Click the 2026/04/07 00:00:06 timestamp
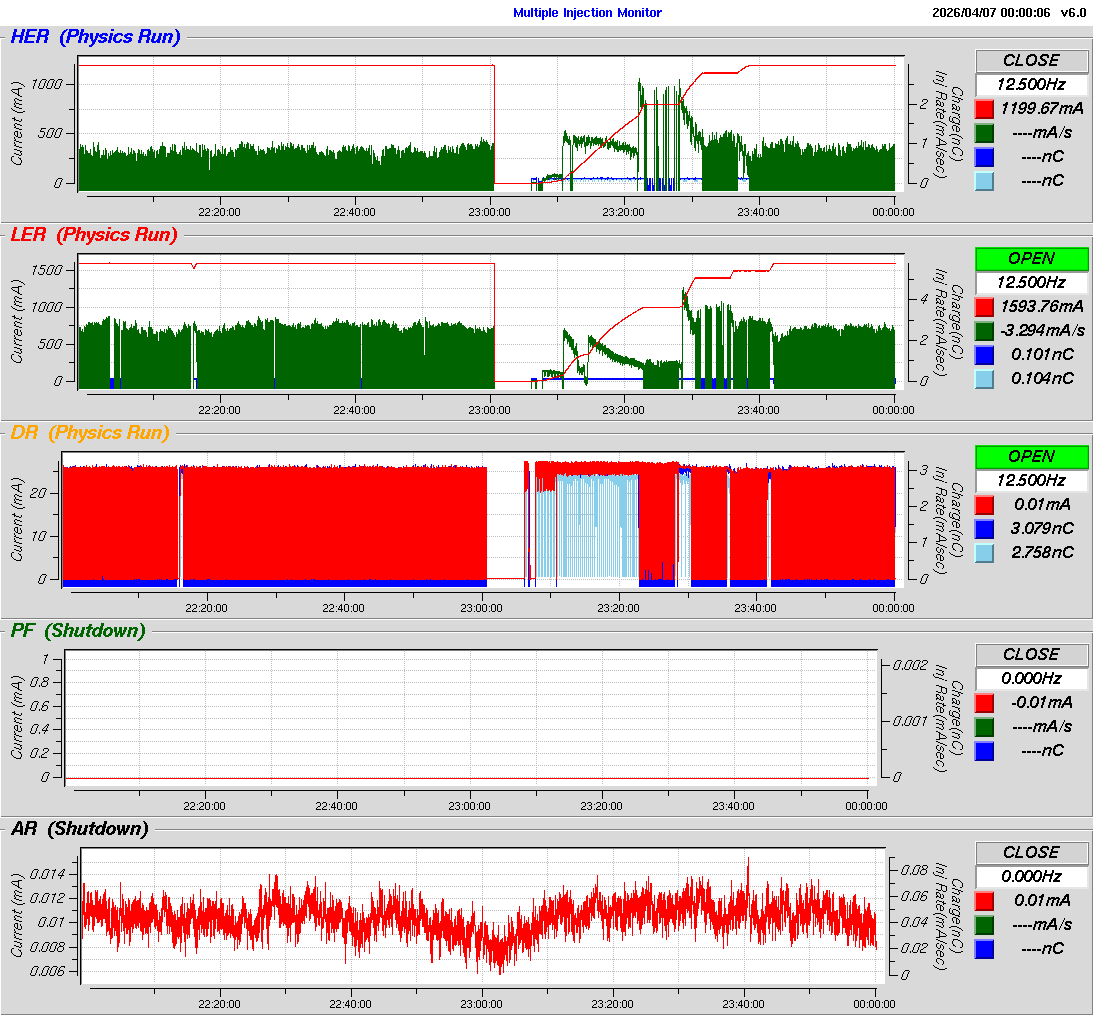Screen dimensions: 1093x1015 point(991,13)
